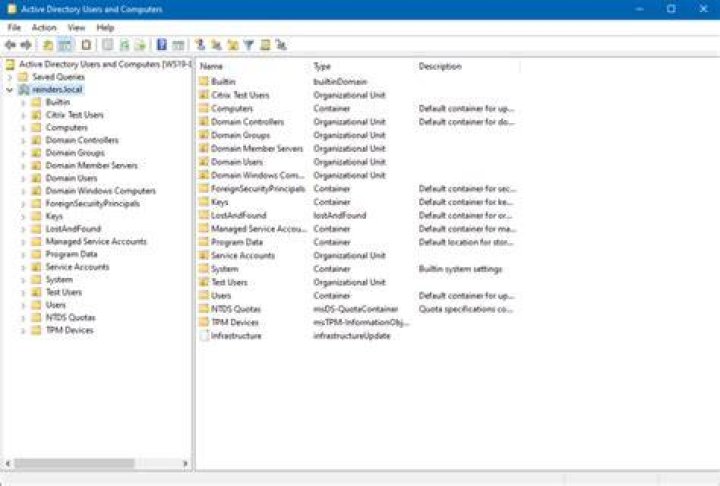Click the Refresh toolbar icon

124,45
